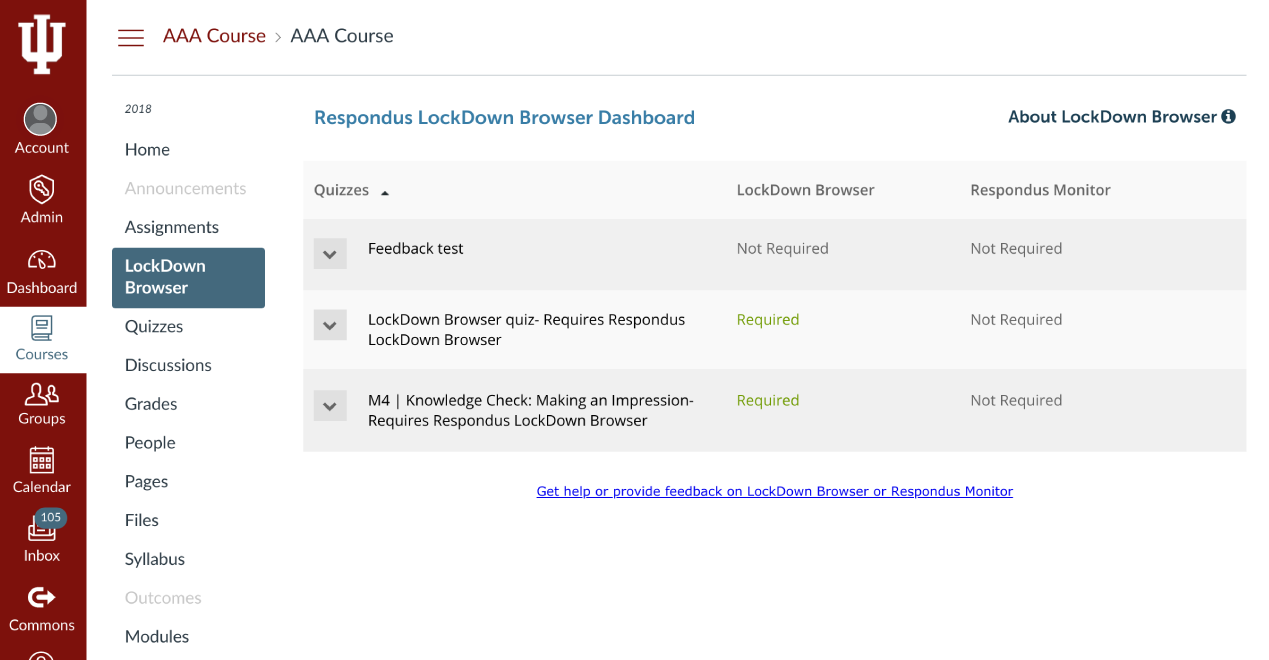
Task: Click Feedback test LockDown Browser Not Required
Action: [783, 249]
